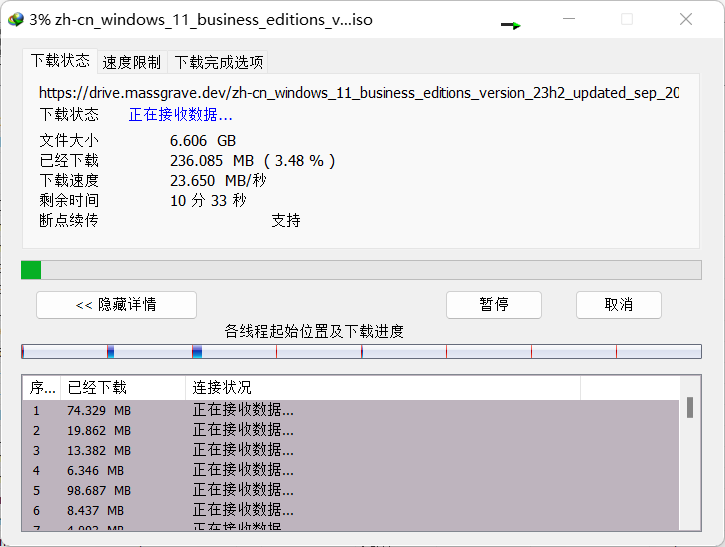Minimize the download window

[x=569, y=19]
